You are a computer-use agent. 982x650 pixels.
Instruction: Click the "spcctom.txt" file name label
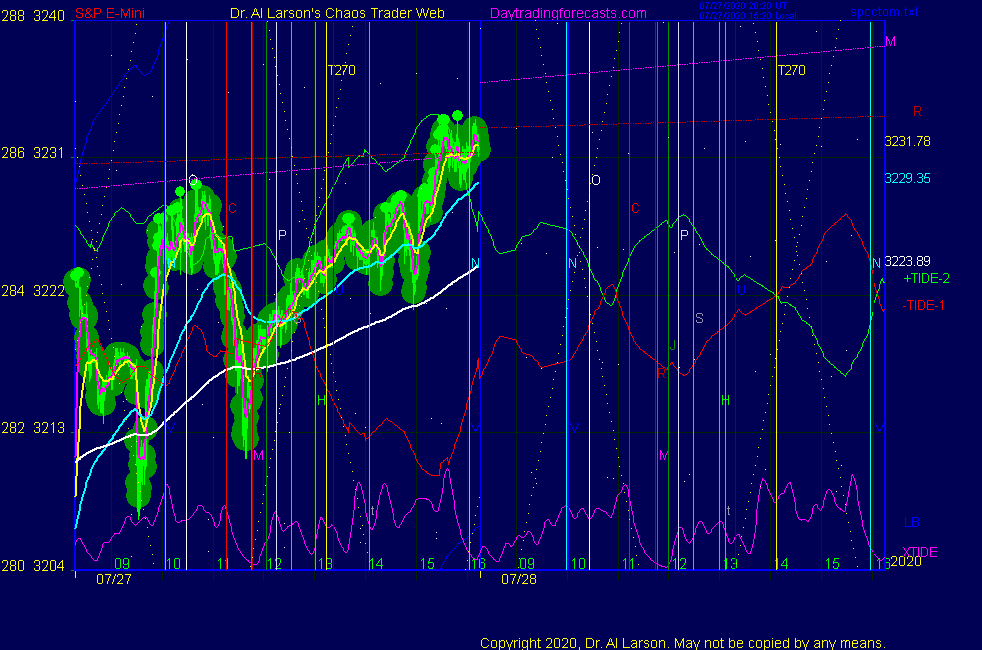tap(884, 12)
